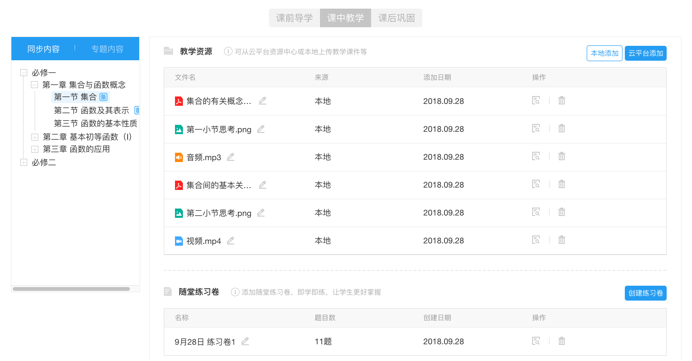692x361 pixels.
Task: Expand the 第二章 基本初等函数 node
Action: point(34,137)
